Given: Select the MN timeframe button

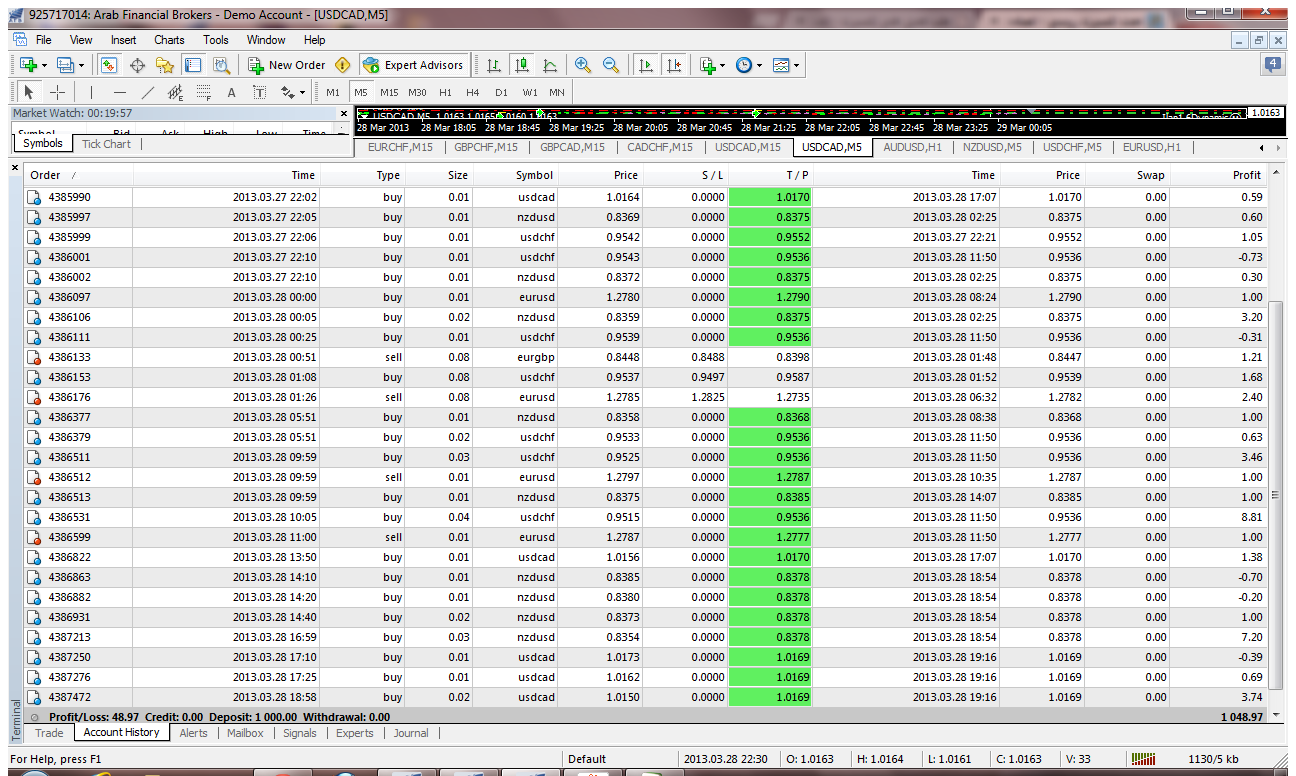Looking at the screenshot, I should [557, 92].
